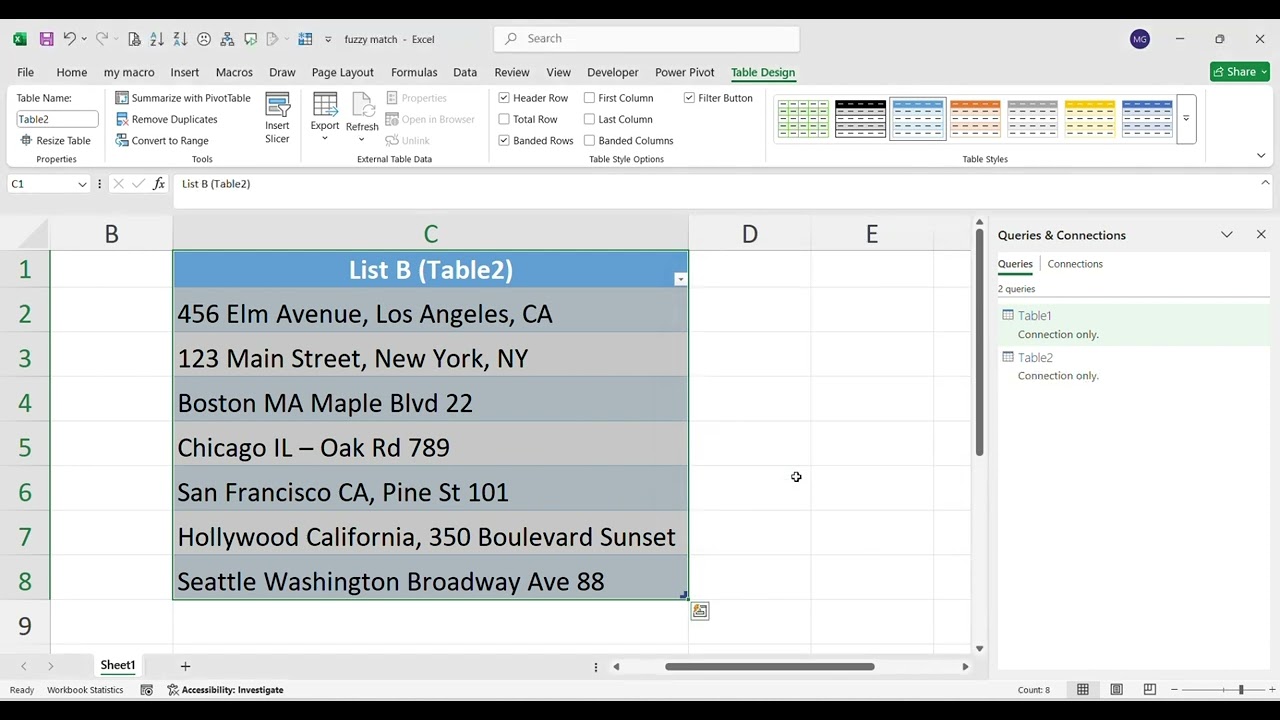The image size is (1280, 720).
Task: Open the Share button dropdown
Action: (x=1263, y=72)
